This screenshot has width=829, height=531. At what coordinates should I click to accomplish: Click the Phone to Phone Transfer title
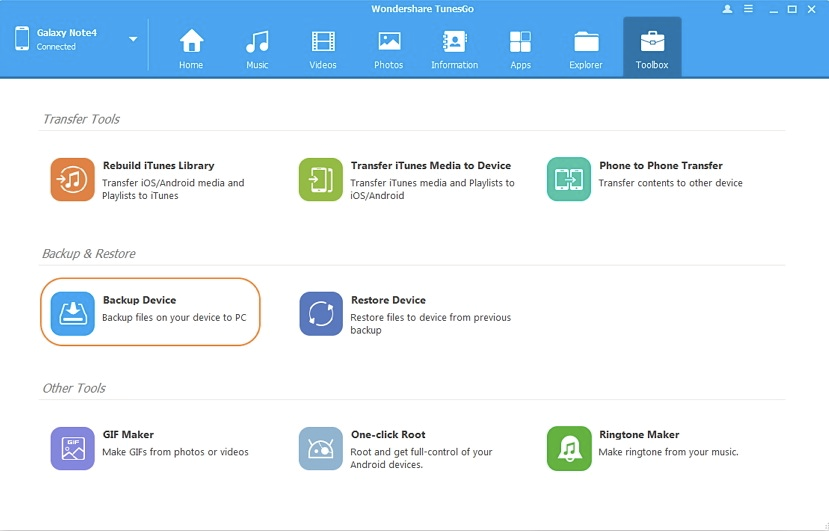pos(660,166)
